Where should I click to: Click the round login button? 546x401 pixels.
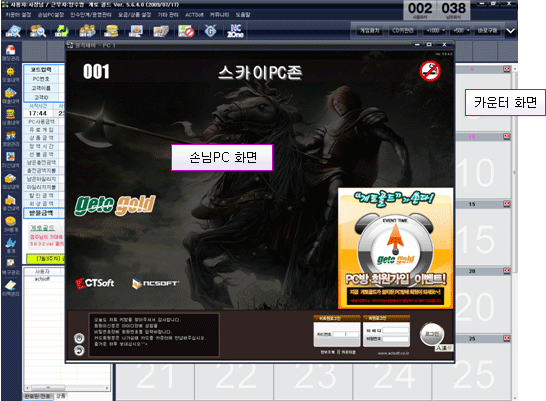coord(432,334)
